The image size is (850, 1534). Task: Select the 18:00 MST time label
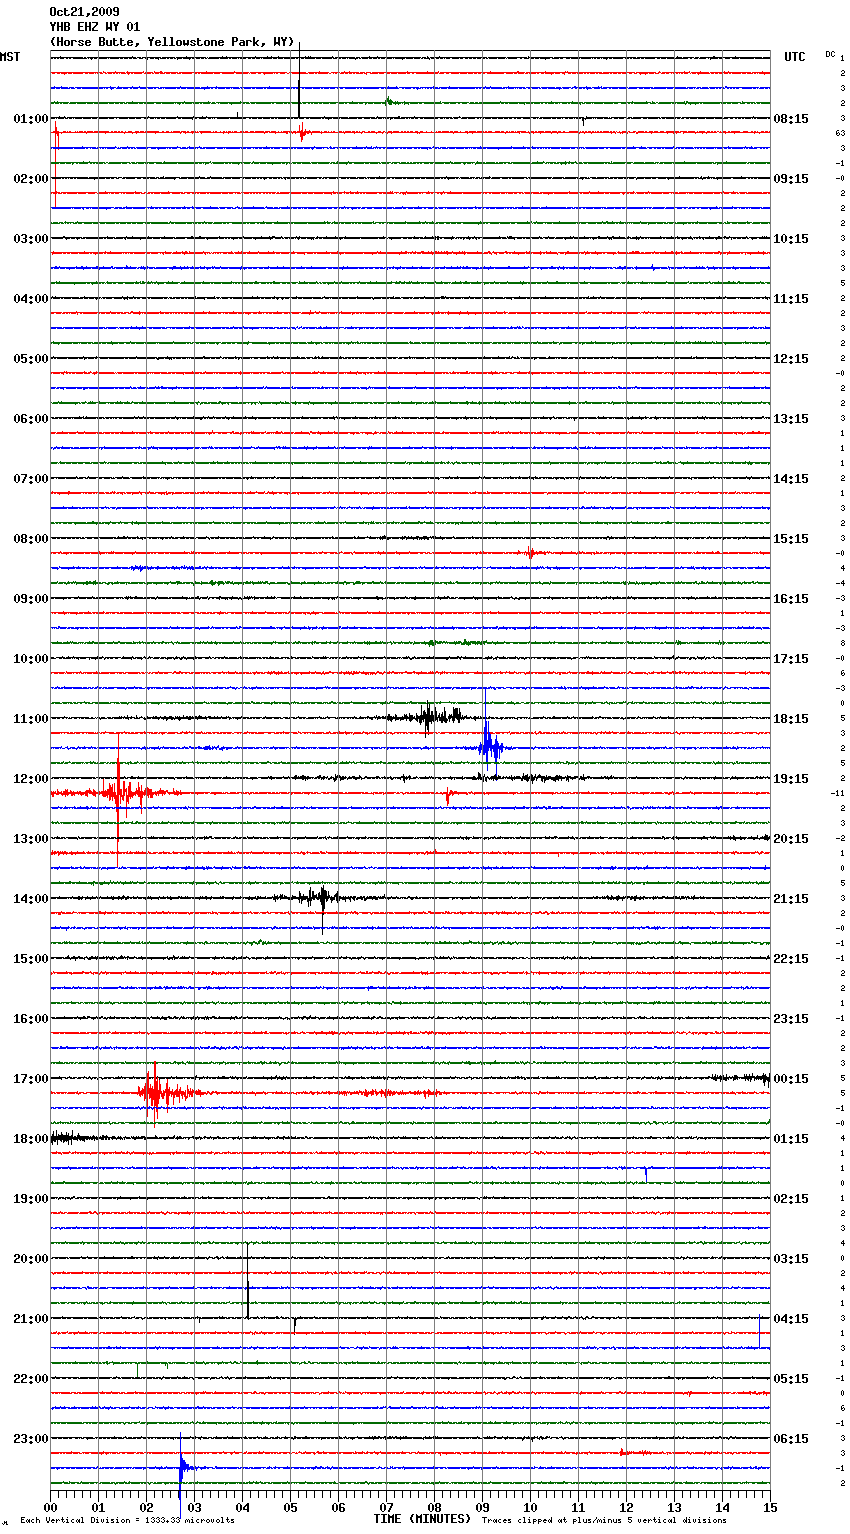31,1139
